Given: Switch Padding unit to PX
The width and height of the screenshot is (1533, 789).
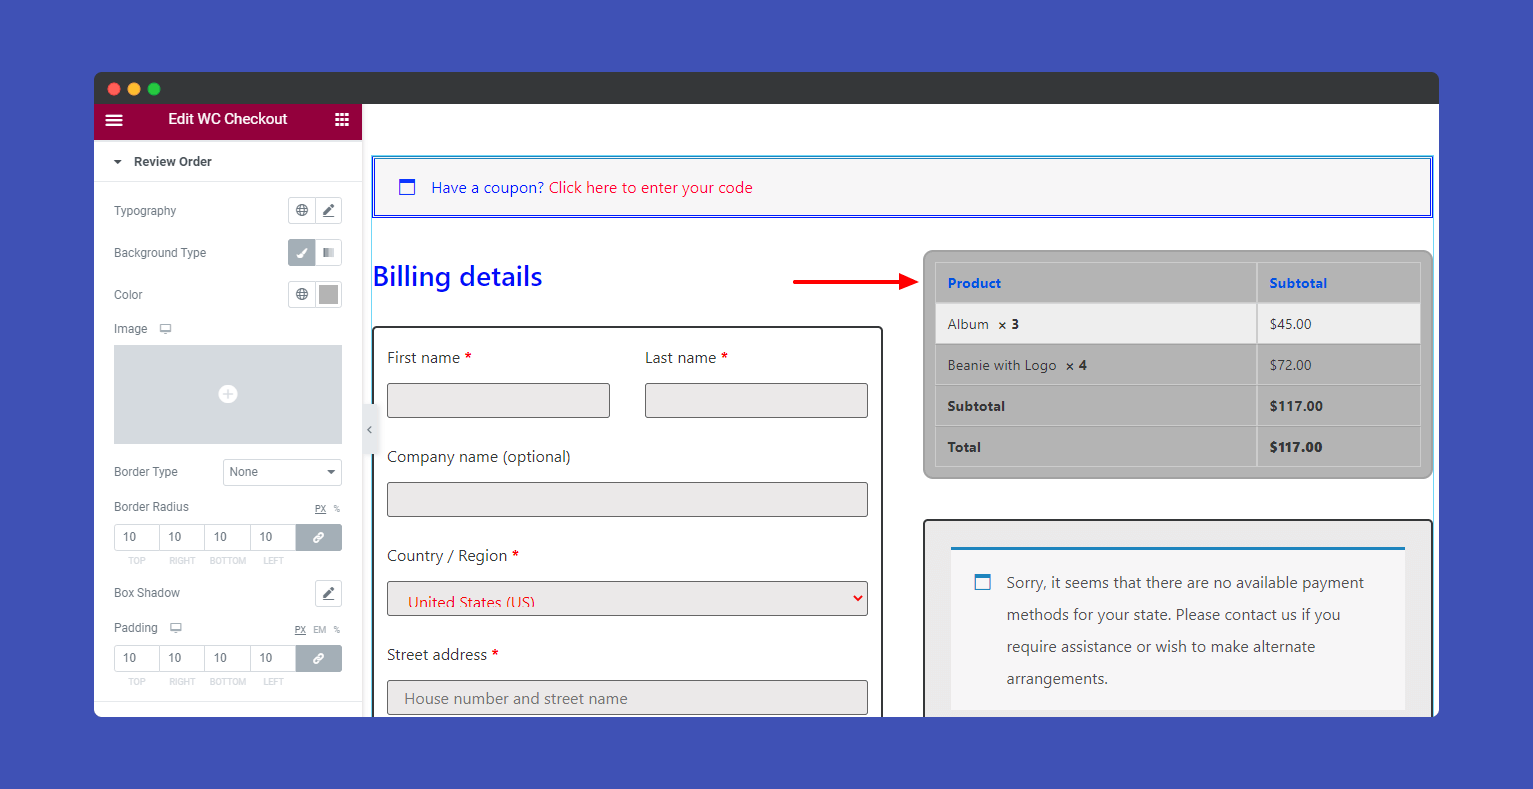Looking at the screenshot, I should pos(300,630).
